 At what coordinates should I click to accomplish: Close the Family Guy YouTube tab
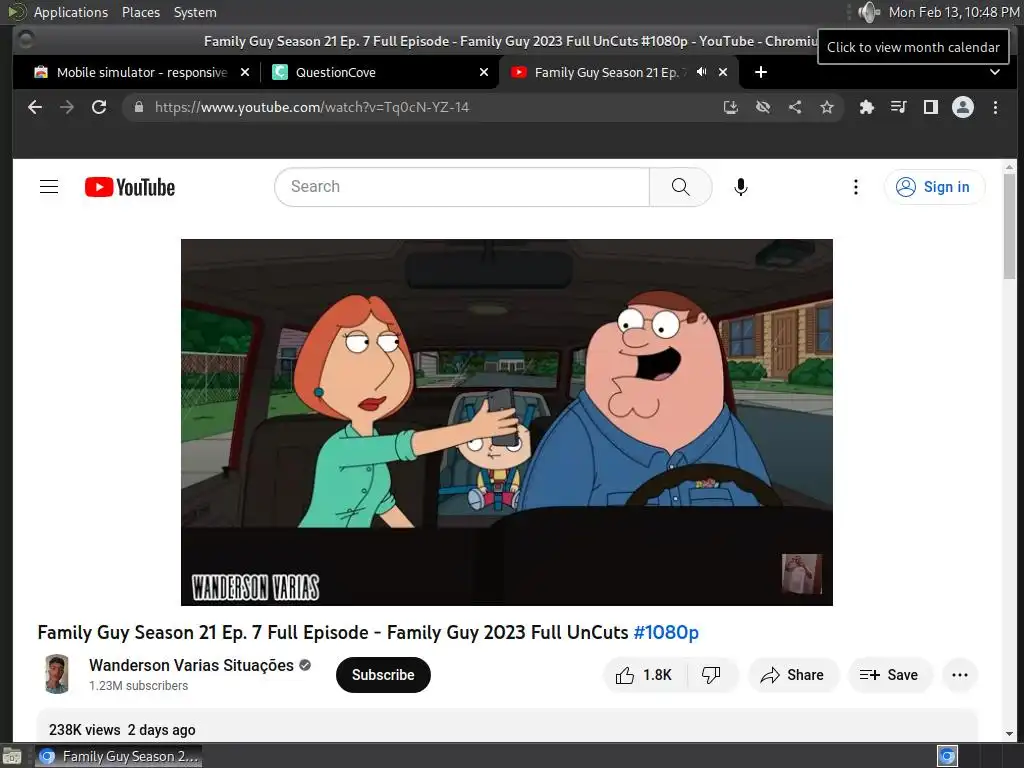[723, 72]
